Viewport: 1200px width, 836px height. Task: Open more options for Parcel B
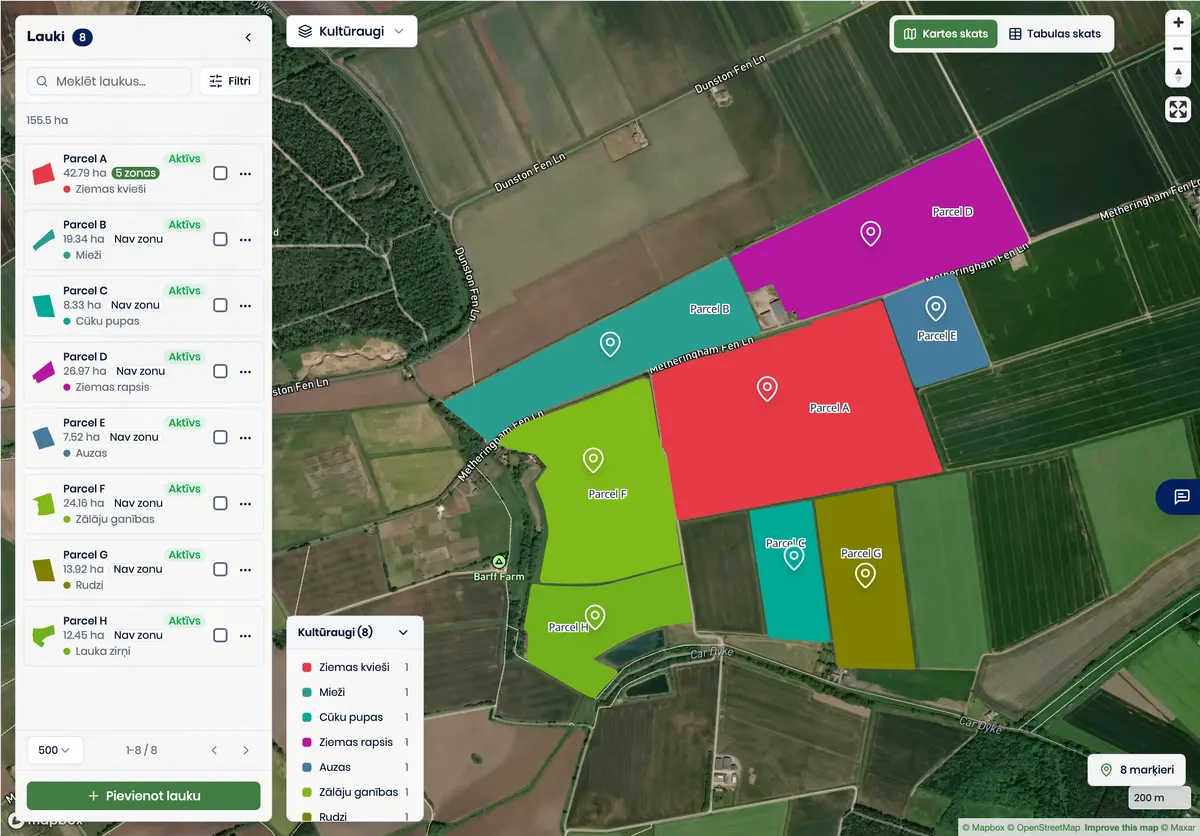pyautogui.click(x=245, y=239)
